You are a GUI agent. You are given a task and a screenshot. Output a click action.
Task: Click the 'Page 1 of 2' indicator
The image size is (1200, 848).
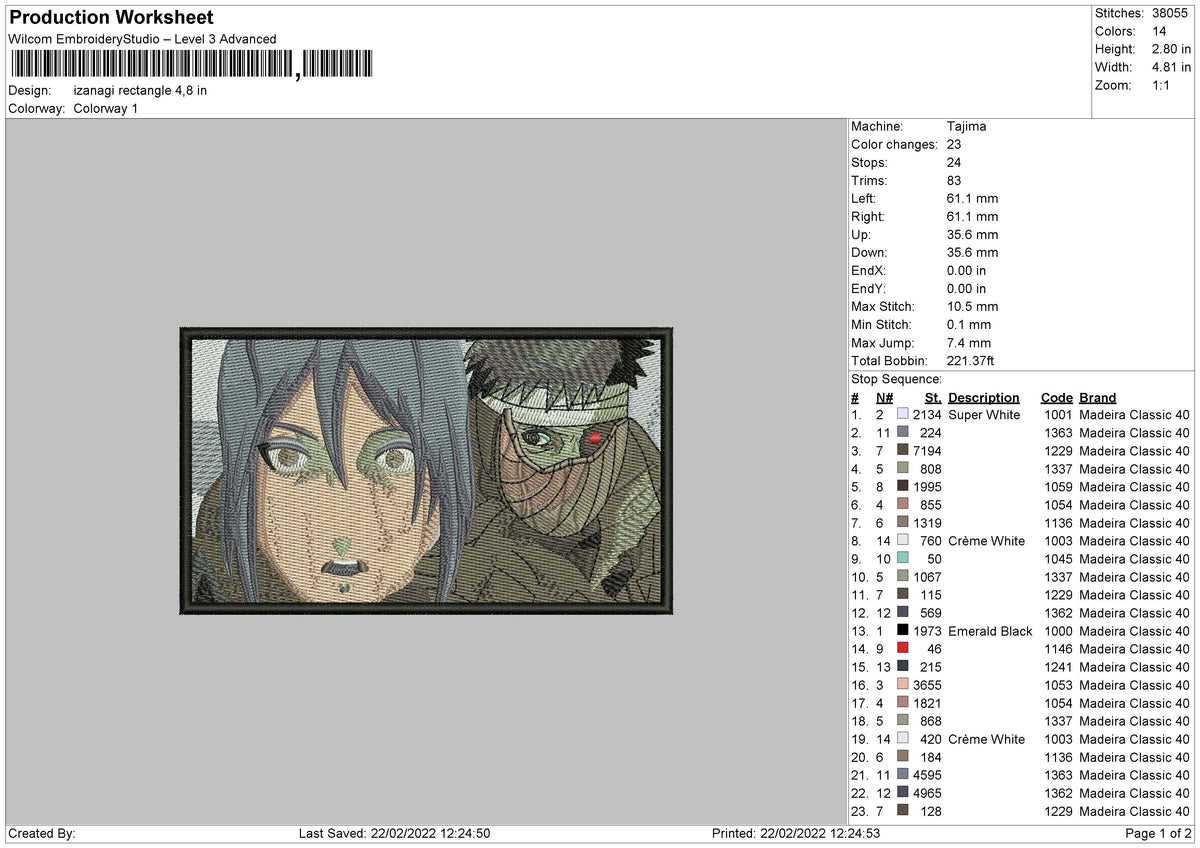1158,833
